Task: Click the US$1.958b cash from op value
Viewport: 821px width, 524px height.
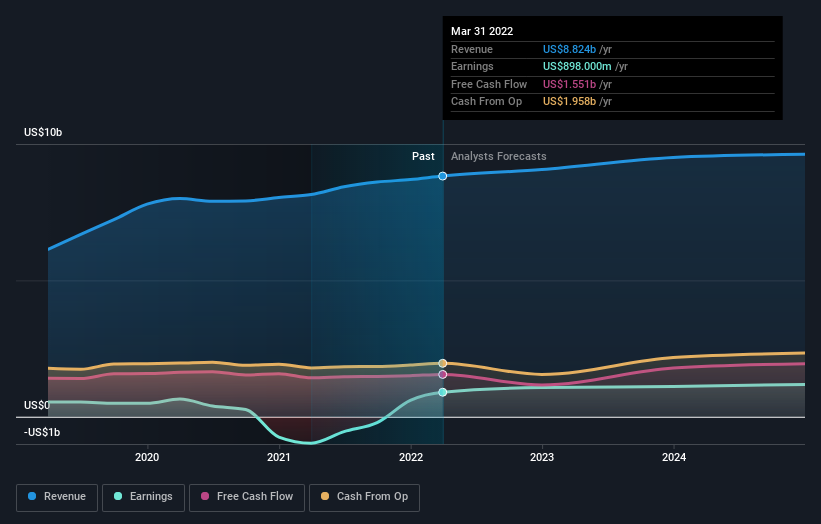Action: [x=569, y=102]
